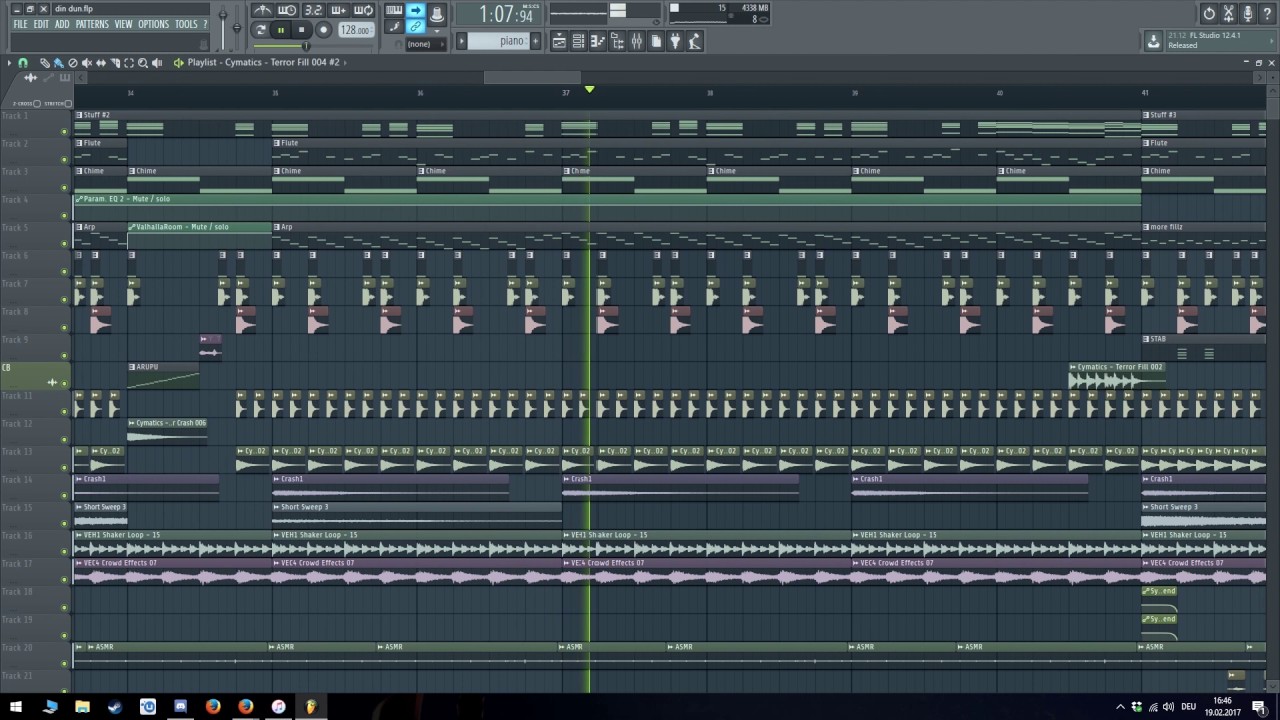Screen dimensions: 1280x720
Task: Click the audio editor scissors icon
Action: 1229,13
